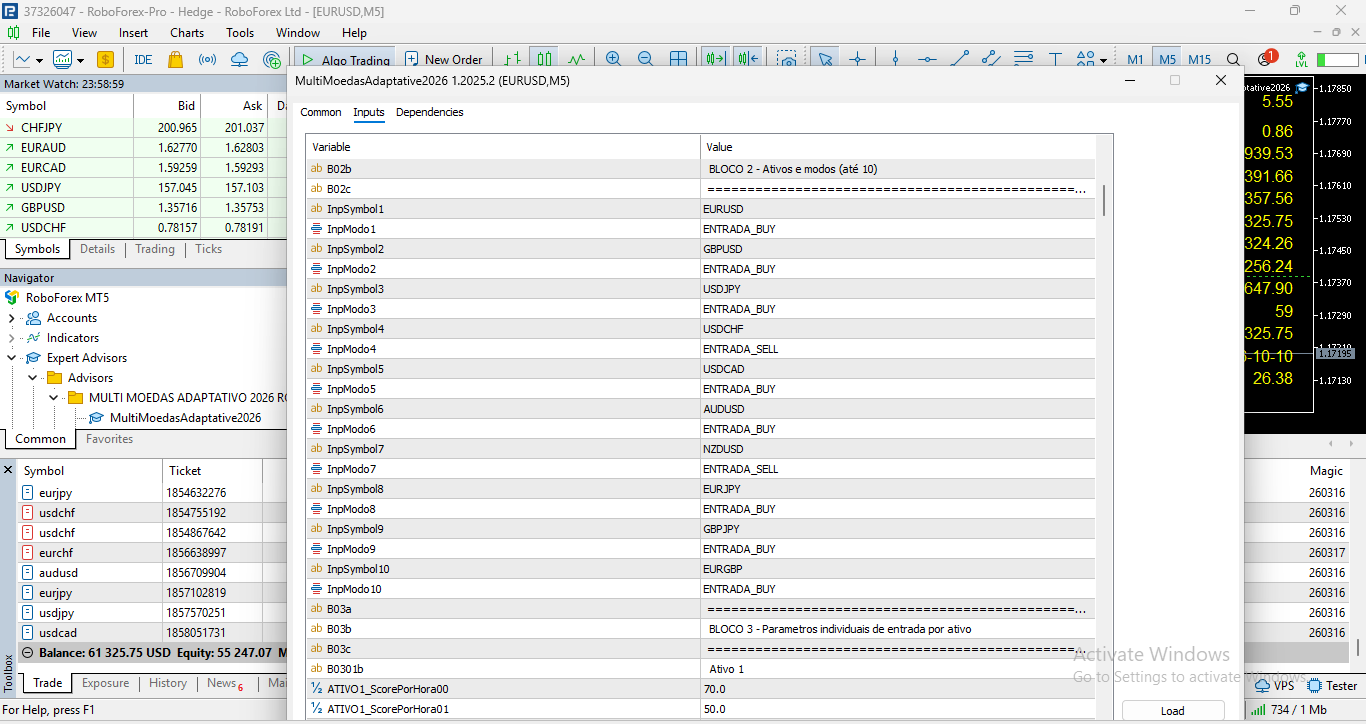Click the search magnifier icon

[1234, 60]
